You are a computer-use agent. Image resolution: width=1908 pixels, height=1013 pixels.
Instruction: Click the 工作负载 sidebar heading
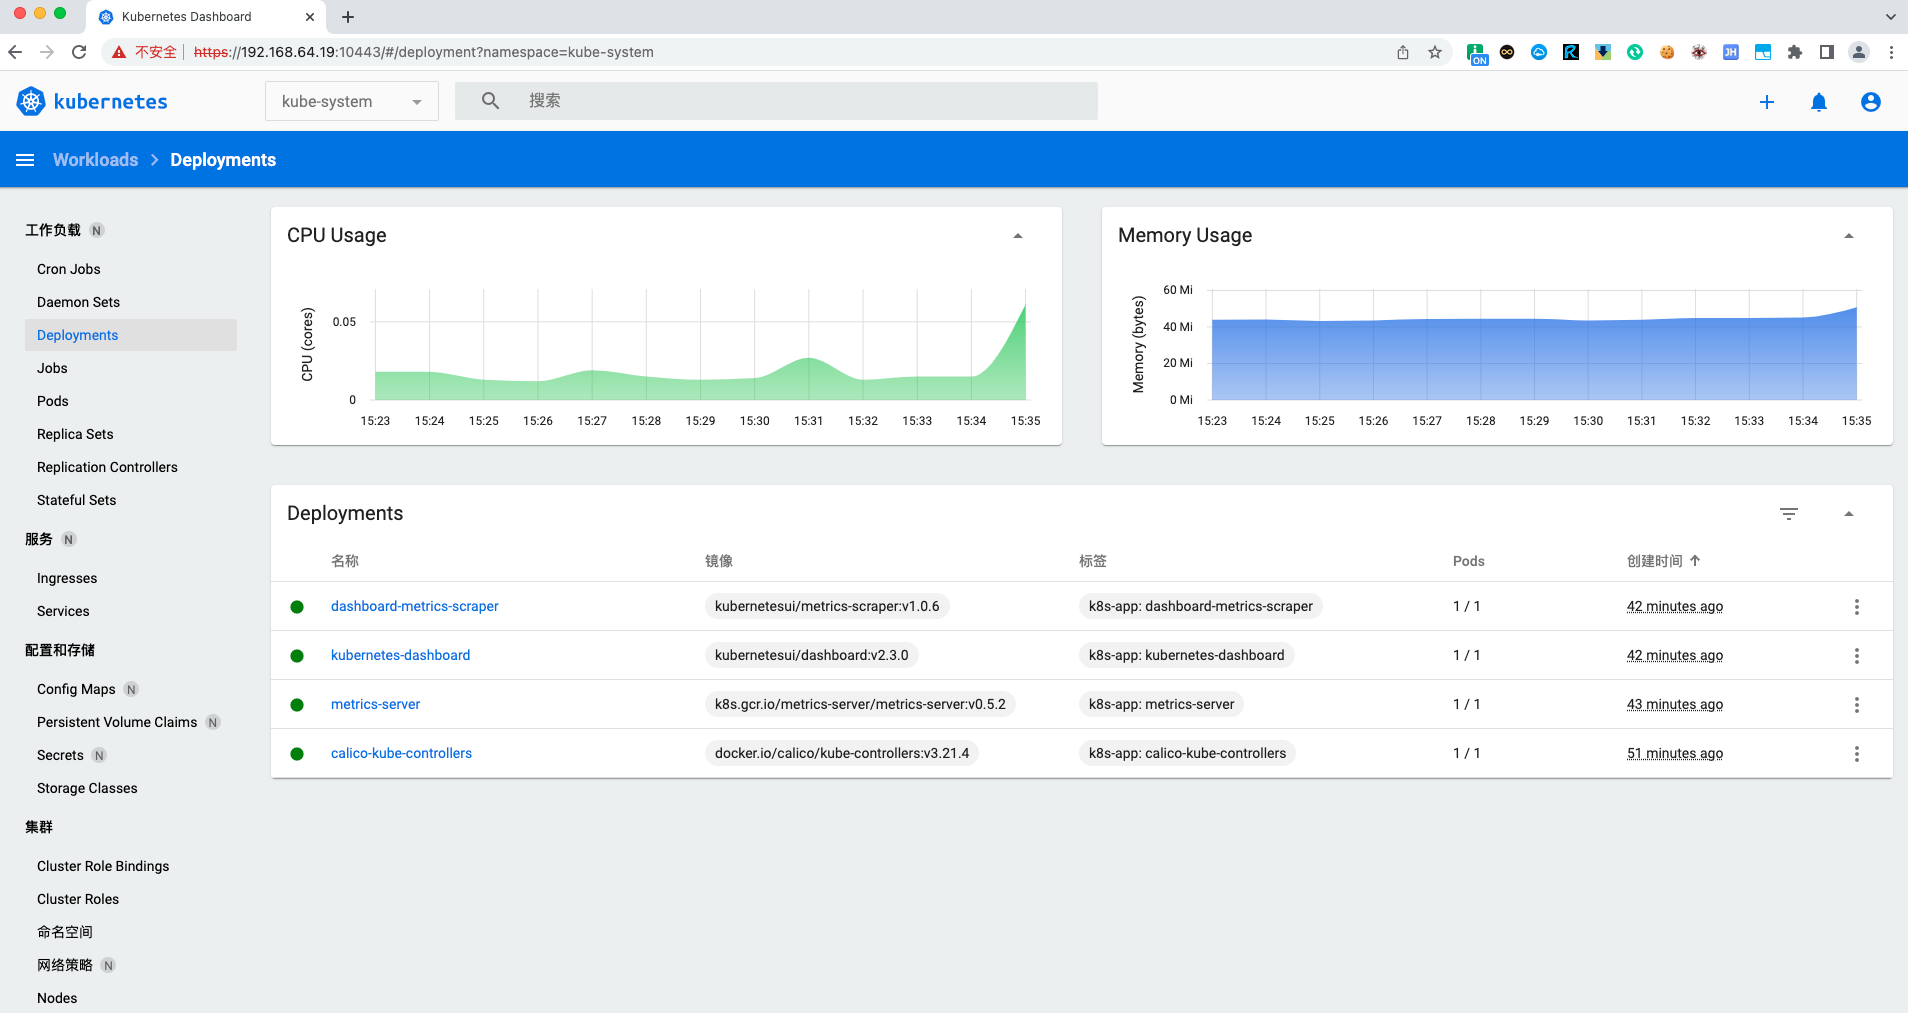[x=53, y=230]
